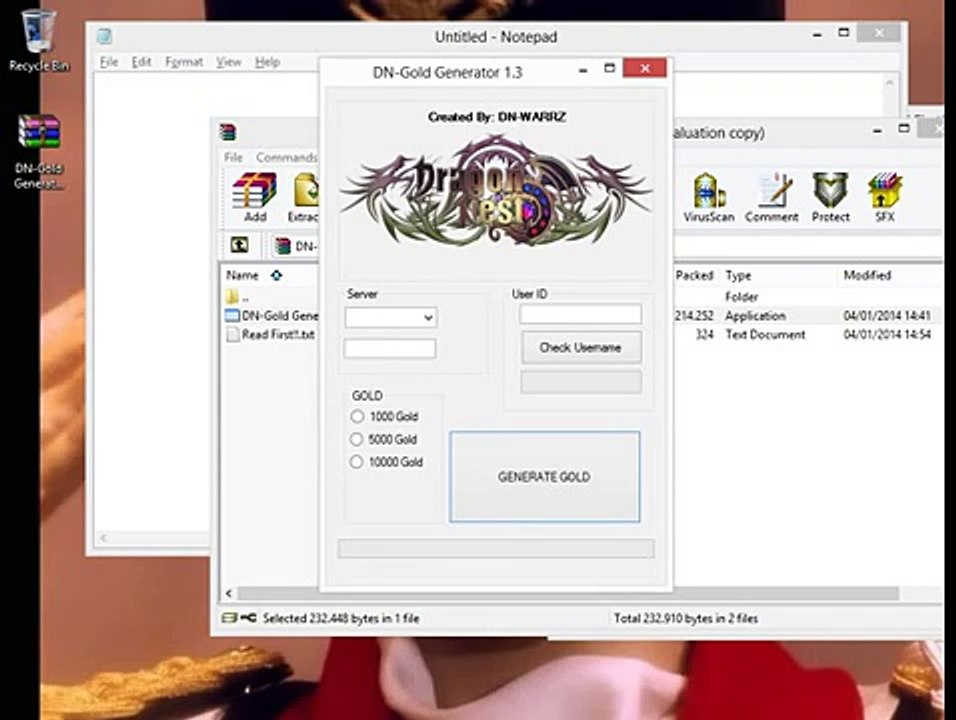Open WinRAR Commands menu

(x=286, y=157)
